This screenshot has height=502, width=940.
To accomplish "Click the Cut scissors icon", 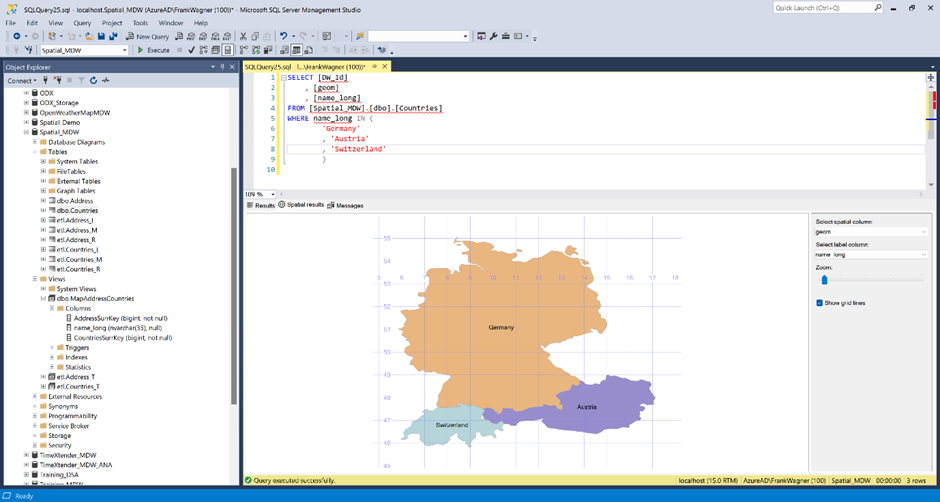I will tap(243, 37).
